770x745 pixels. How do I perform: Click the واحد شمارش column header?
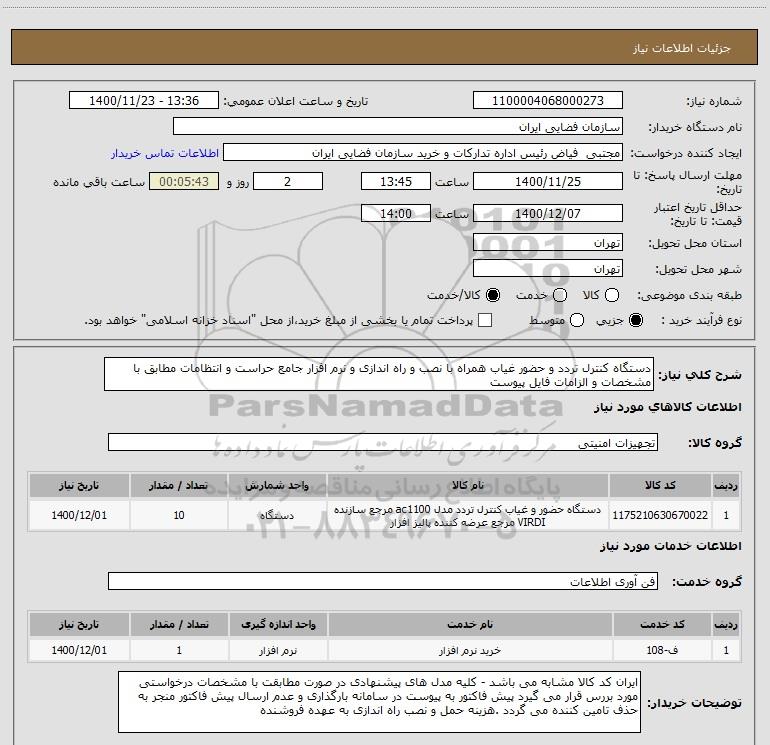pyautogui.click(x=277, y=485)
